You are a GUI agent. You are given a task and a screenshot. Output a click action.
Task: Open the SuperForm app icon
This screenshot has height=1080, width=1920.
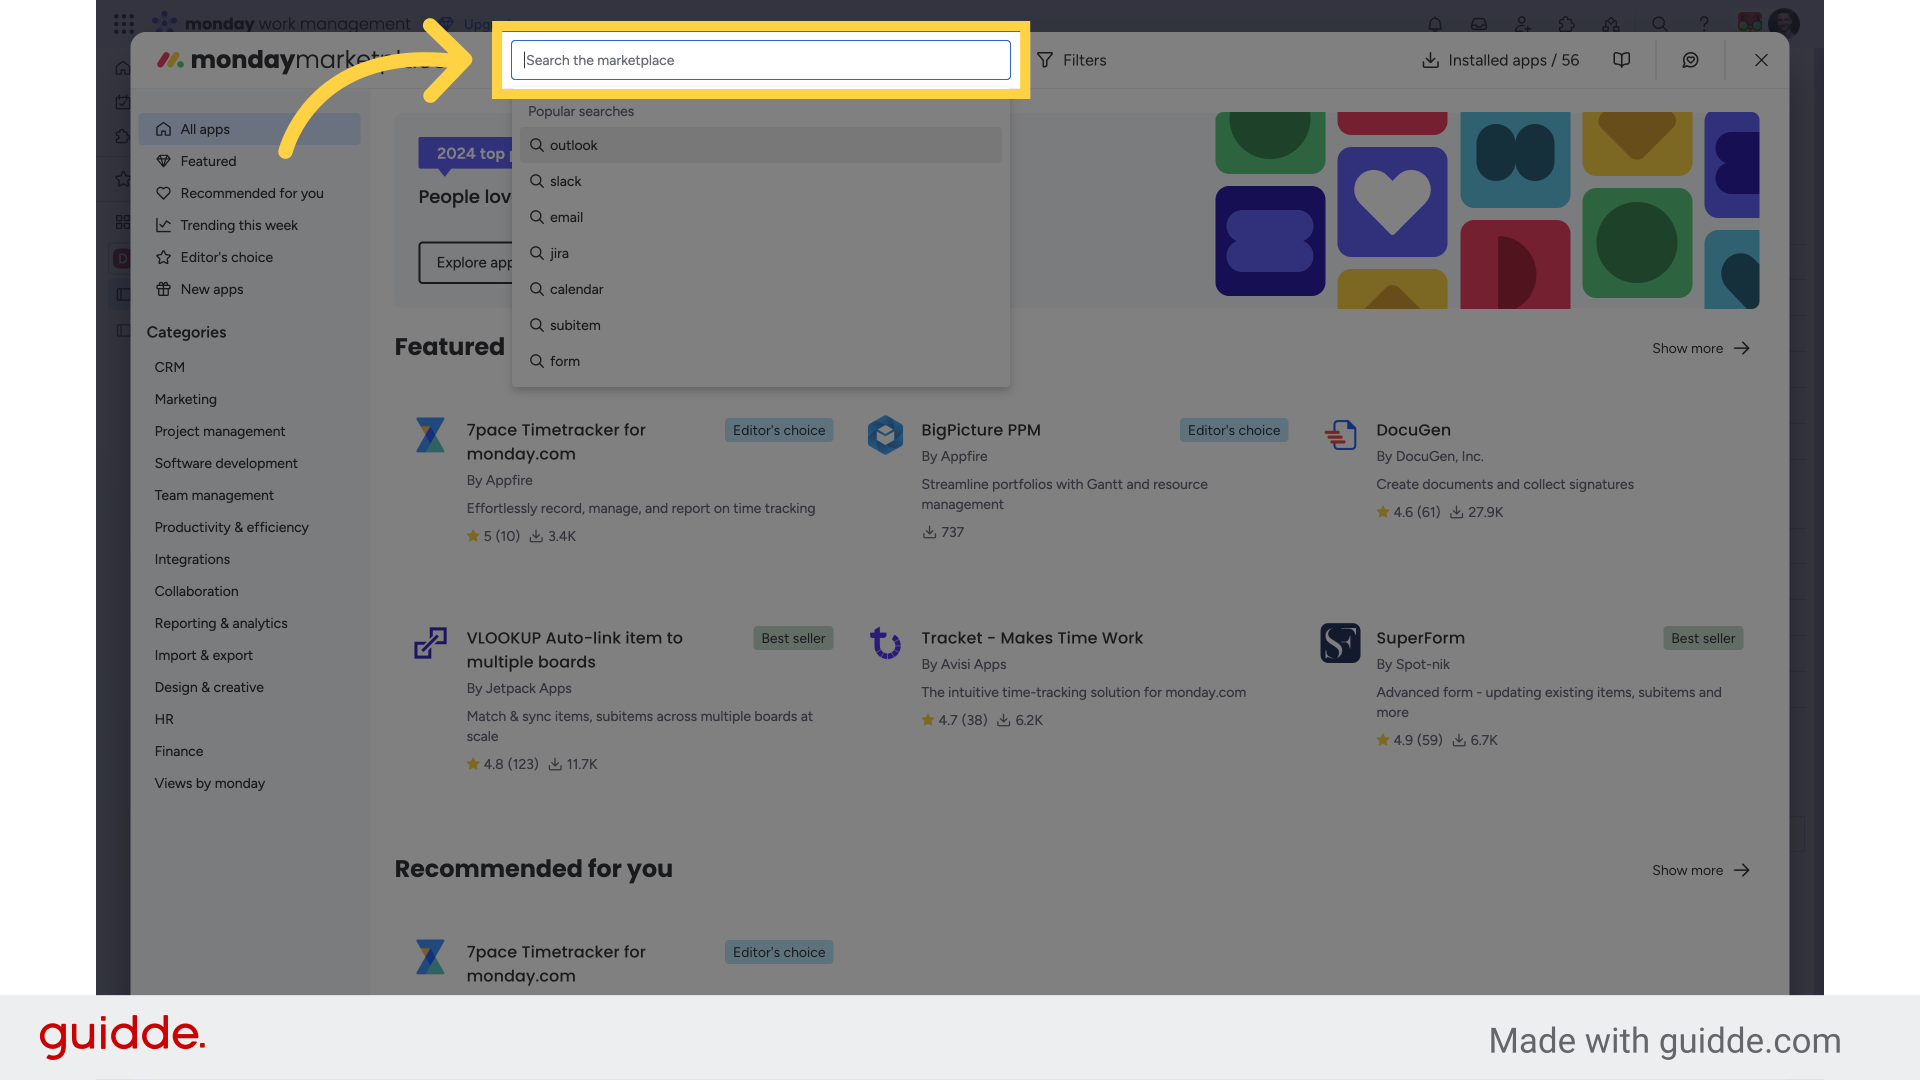[1340, 643]
